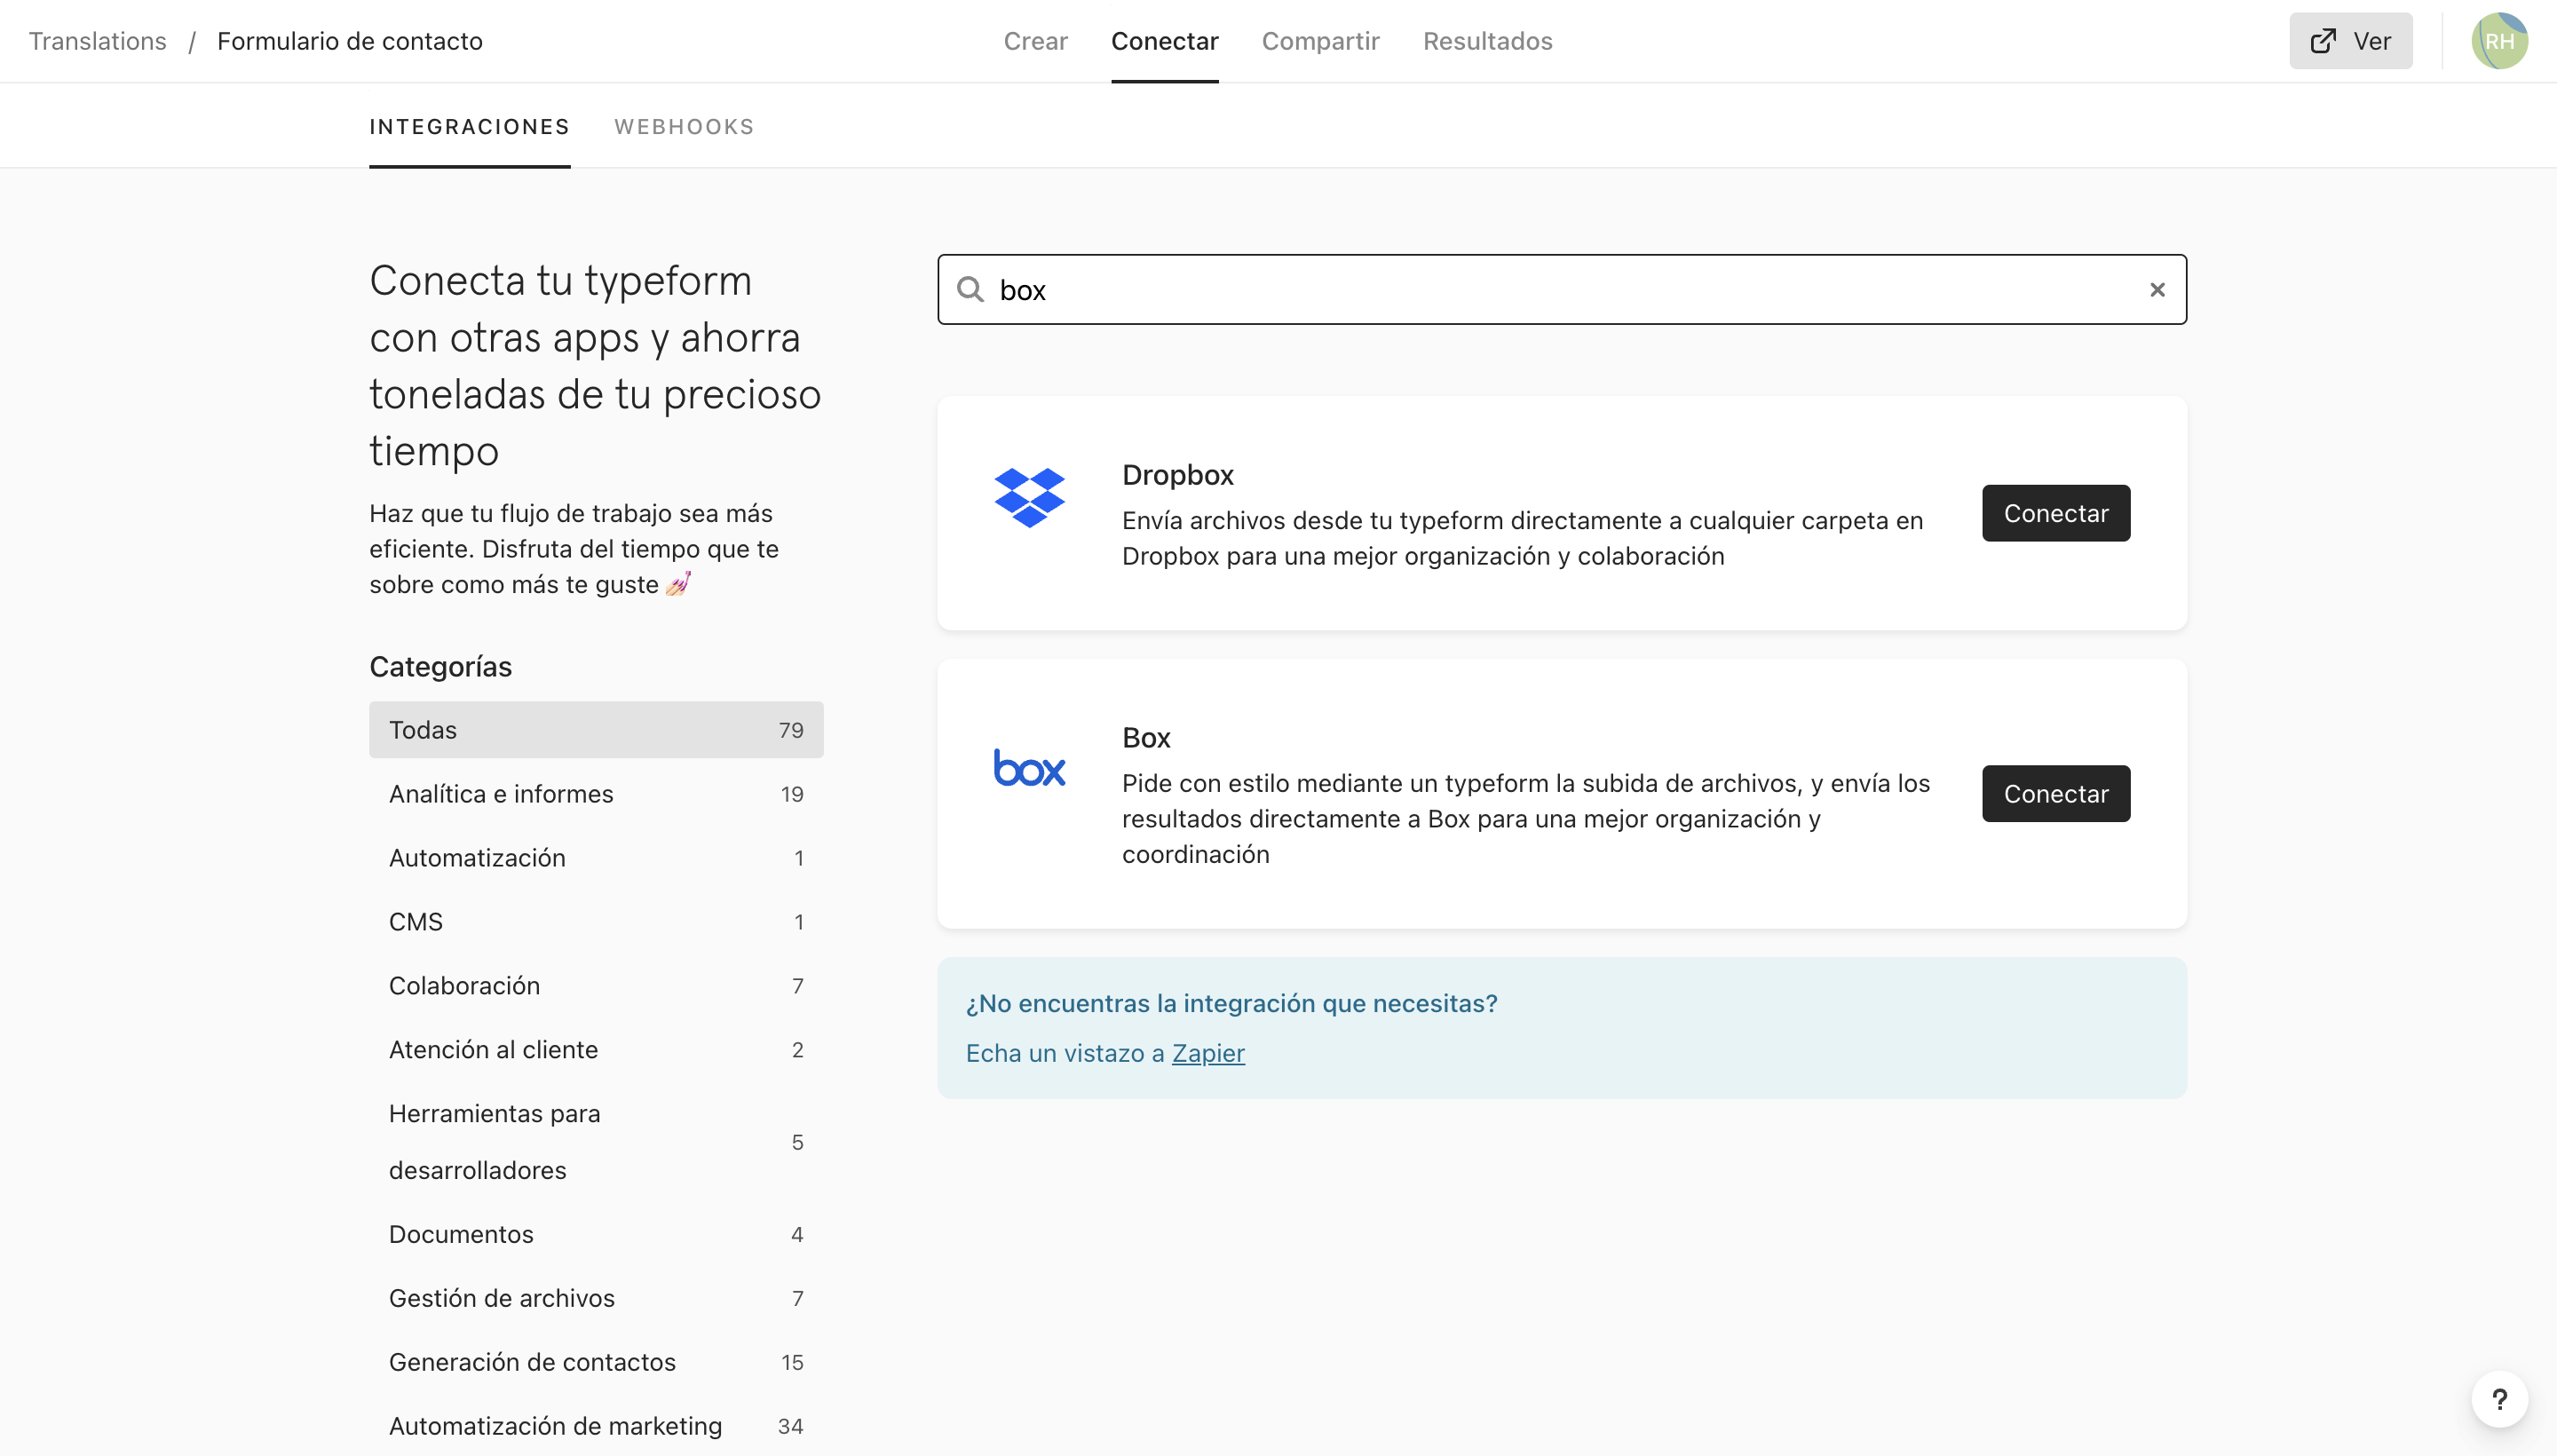Click the Box integration title
This screenshot has width=2557, height=1456.
click(x=1146, y=738)
